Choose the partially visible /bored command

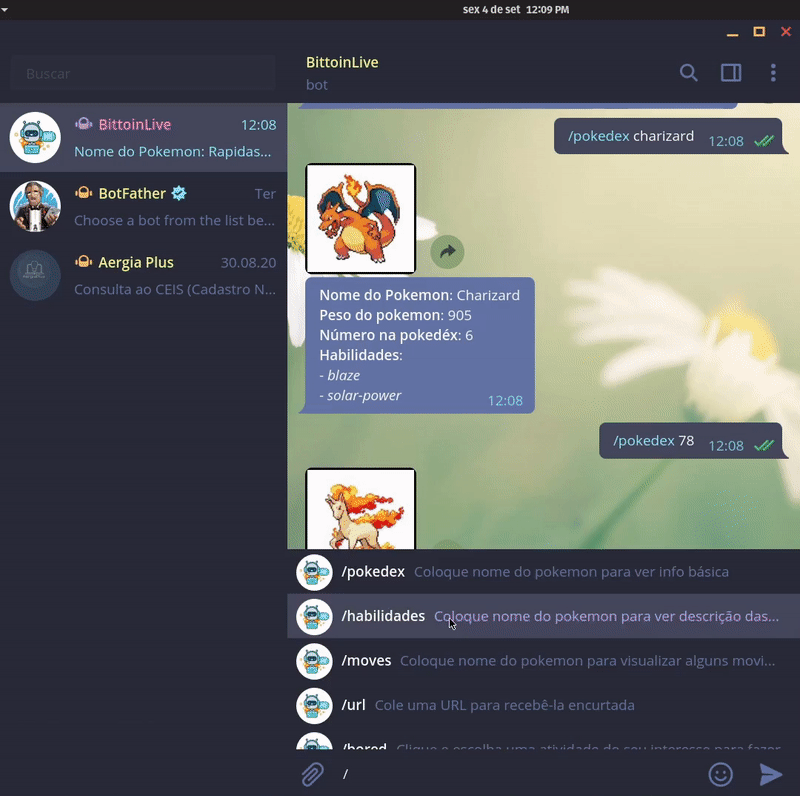click(x=543, y=739)
